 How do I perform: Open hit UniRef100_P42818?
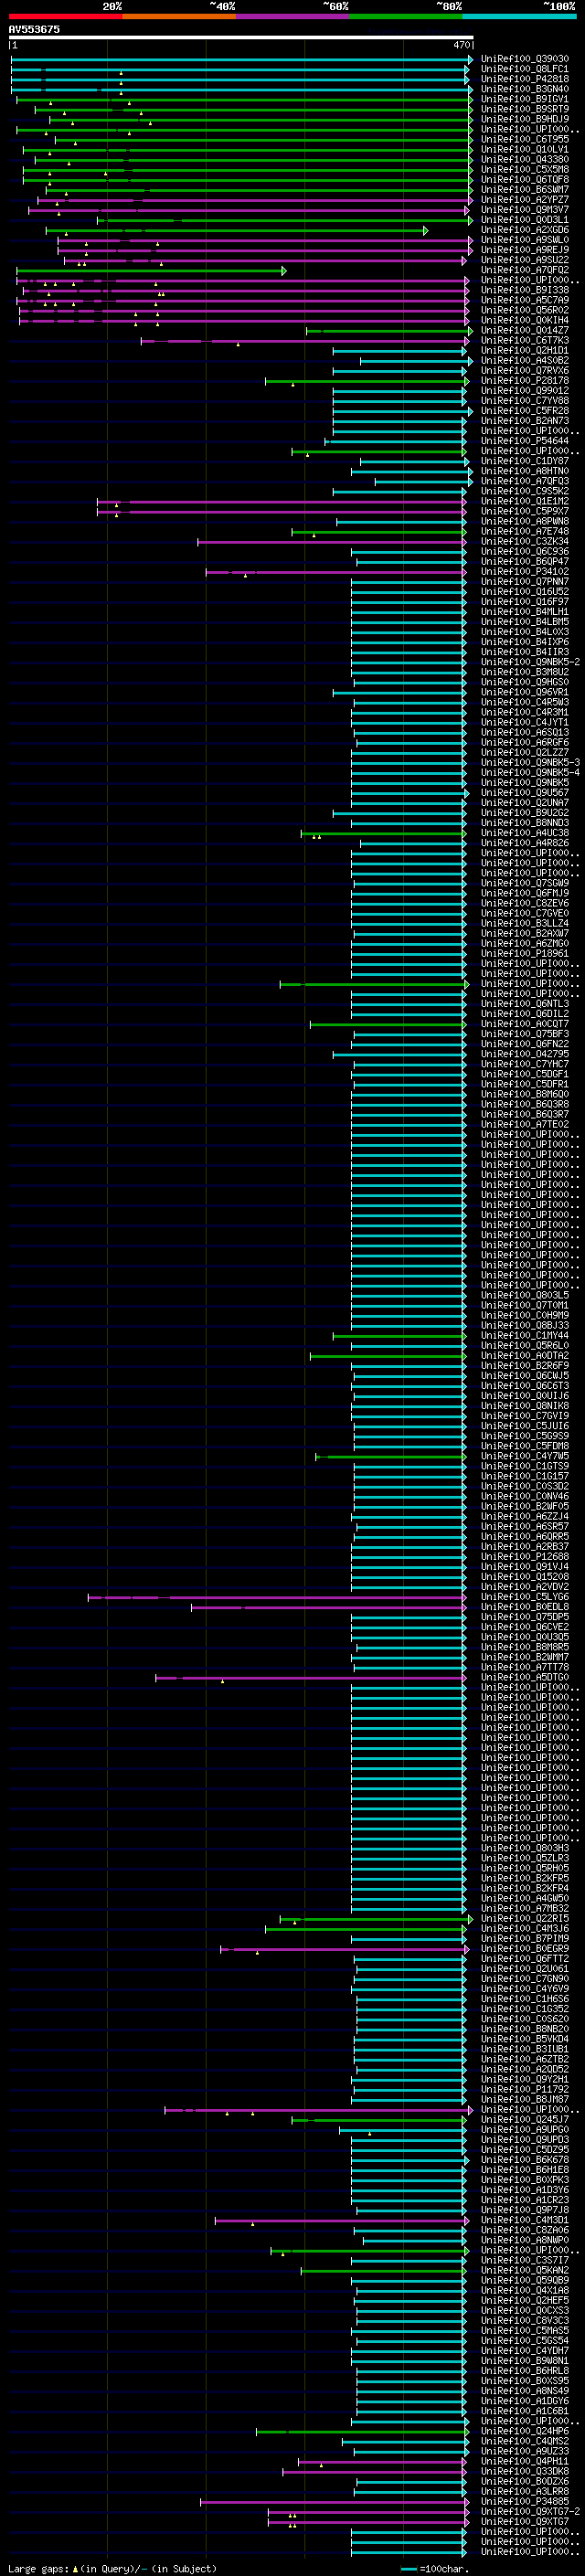tap(524, 79)
